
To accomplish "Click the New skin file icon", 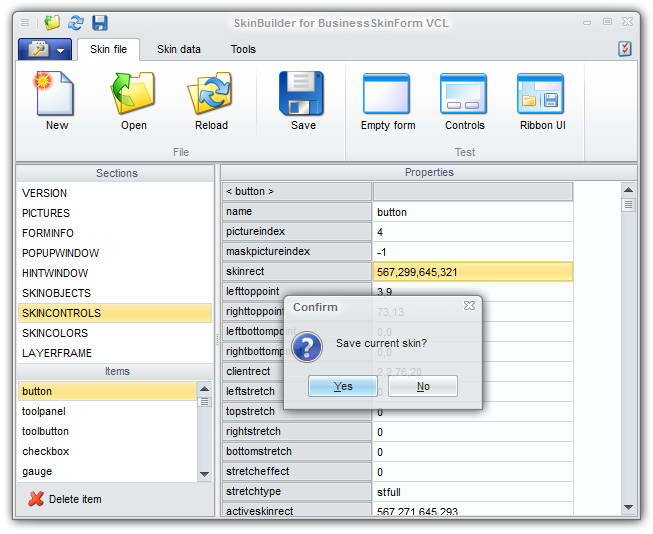I will (57, 95).
